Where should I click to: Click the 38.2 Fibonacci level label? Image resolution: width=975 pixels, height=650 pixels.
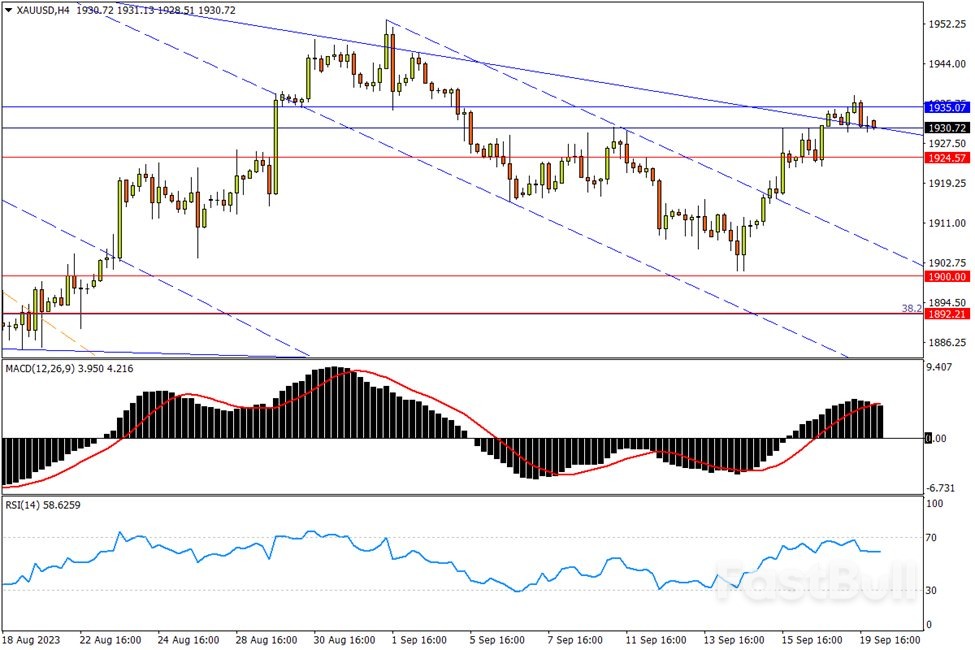(x=911, y=309)
